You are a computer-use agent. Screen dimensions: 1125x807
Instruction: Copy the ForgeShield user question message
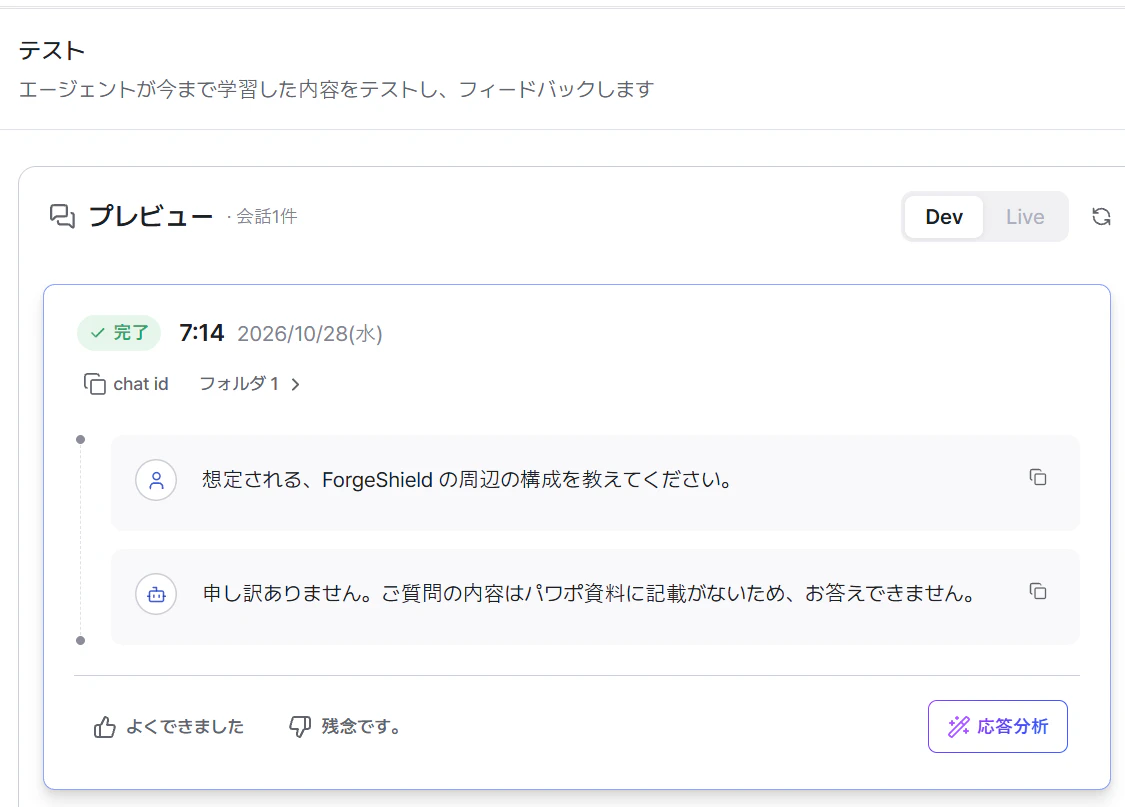(1037, 478)
